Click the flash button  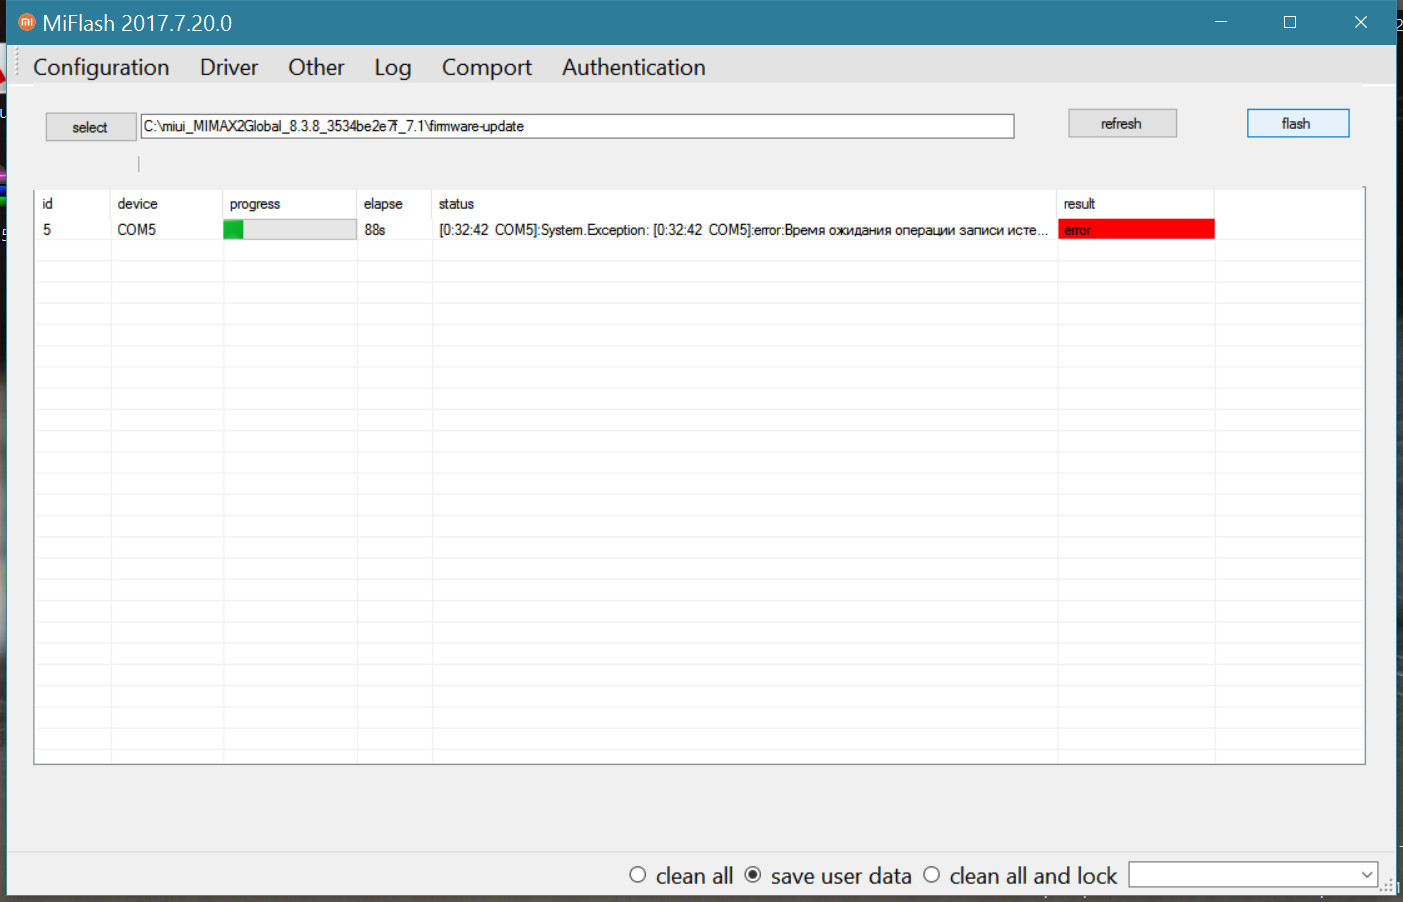point(1297,123)
